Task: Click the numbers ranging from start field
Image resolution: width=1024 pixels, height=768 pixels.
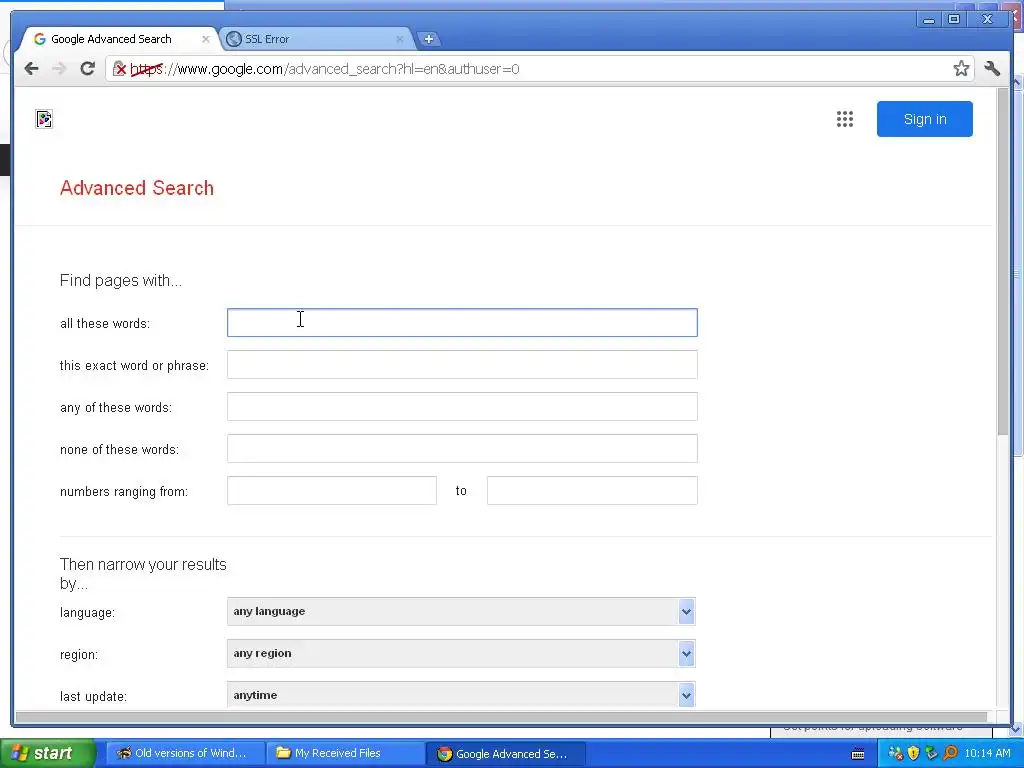Action: tap(332, 490)
